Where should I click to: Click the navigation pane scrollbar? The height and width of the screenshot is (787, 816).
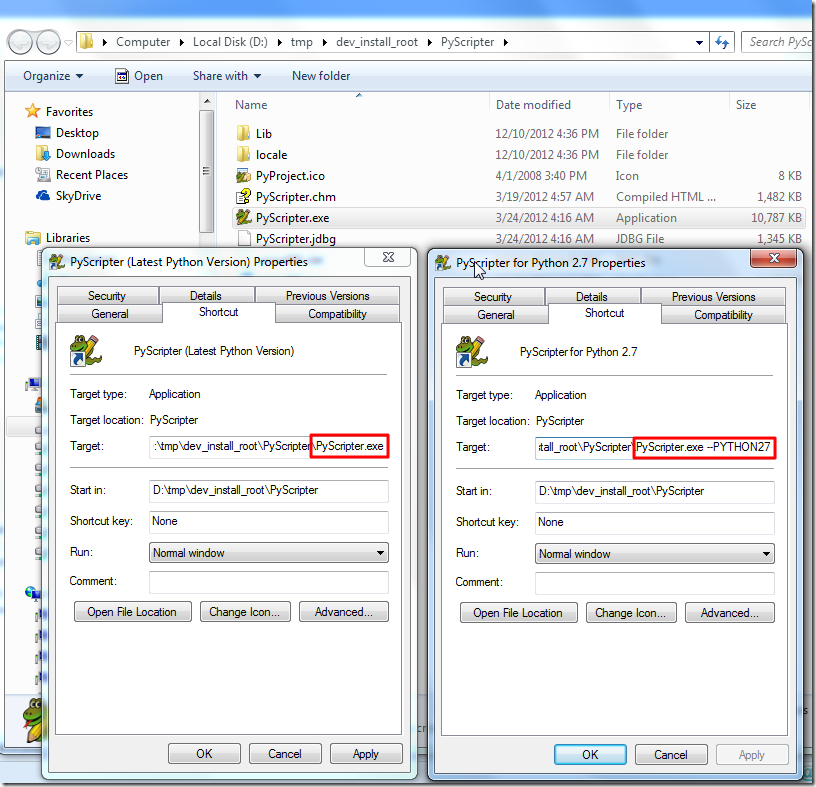tap(207, 170)
